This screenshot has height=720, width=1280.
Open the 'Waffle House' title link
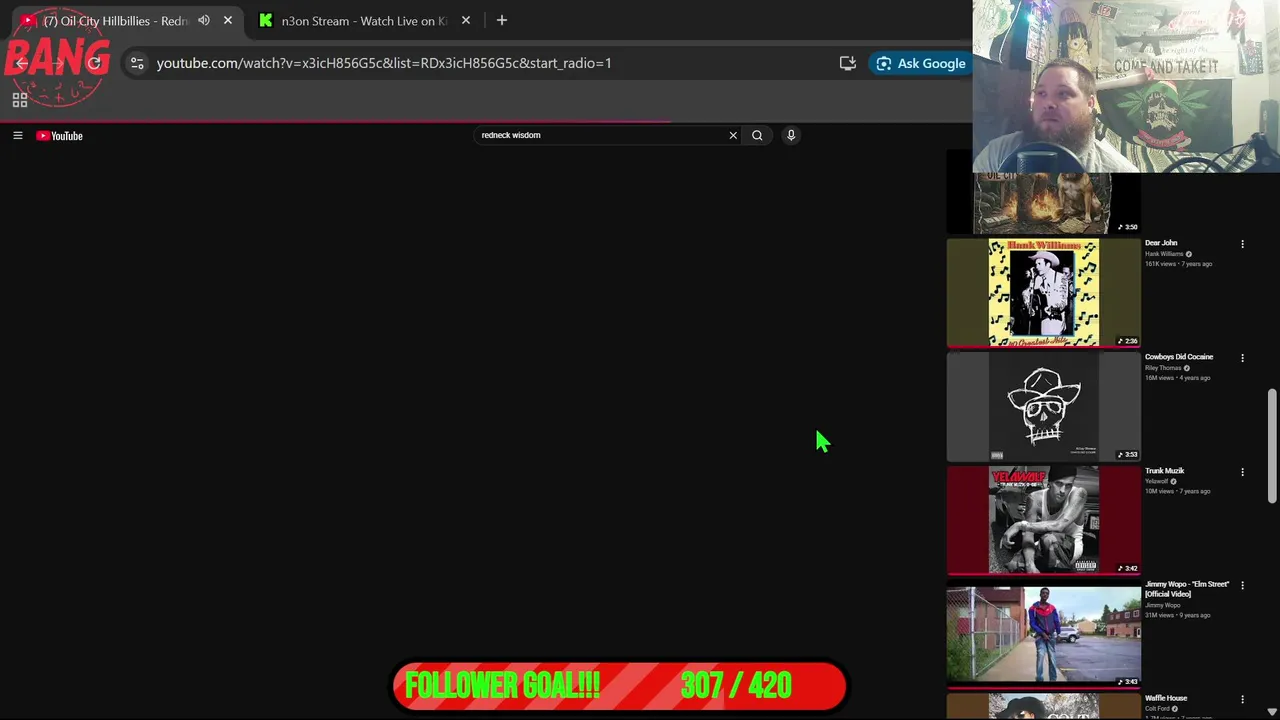coord(1166,699)
